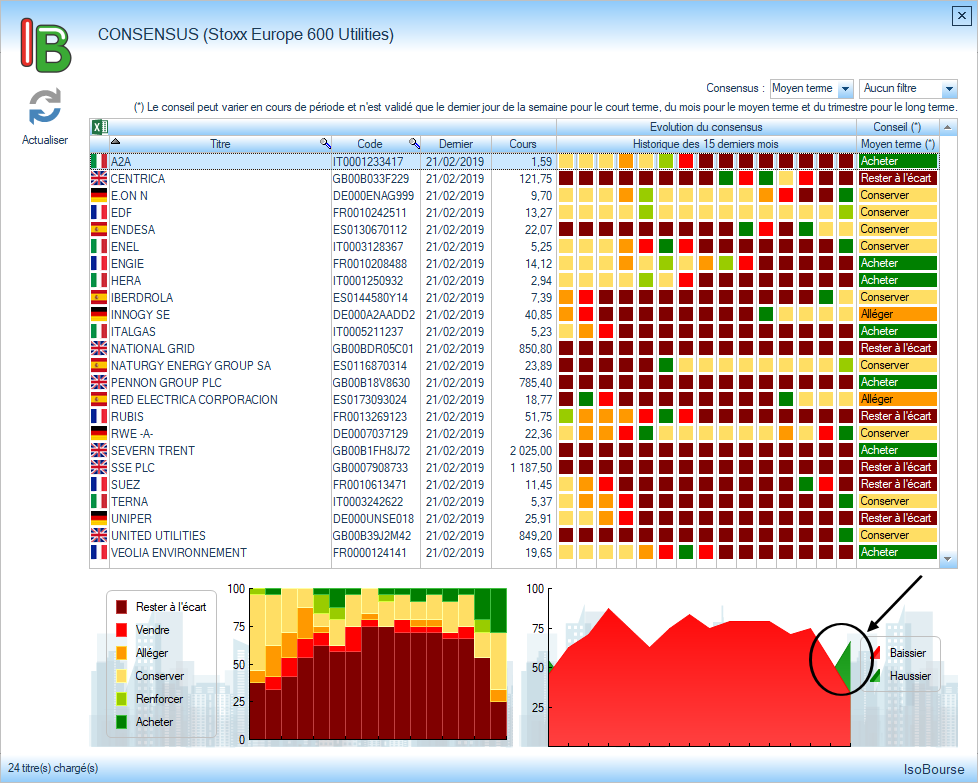Select the INNOGY SE title
The image size is (978, 783).
(x=140, y=315)
